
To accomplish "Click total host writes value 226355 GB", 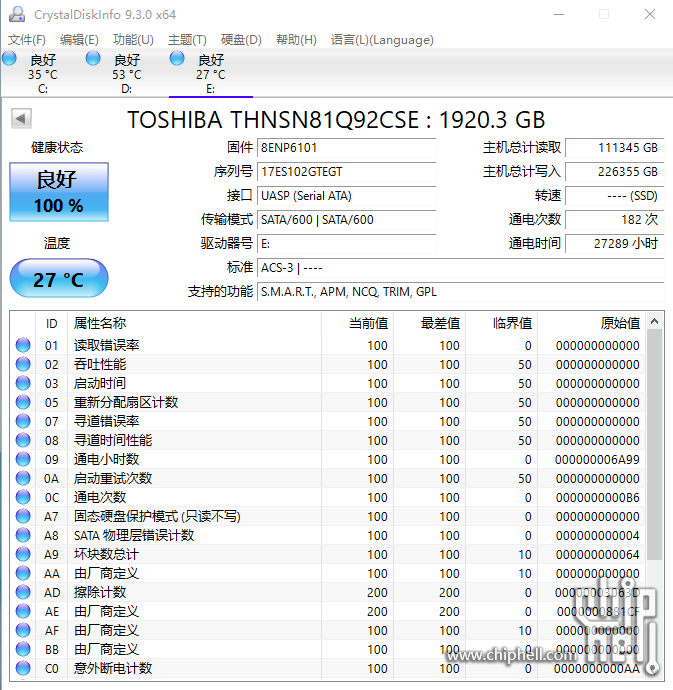I will 614,172.
